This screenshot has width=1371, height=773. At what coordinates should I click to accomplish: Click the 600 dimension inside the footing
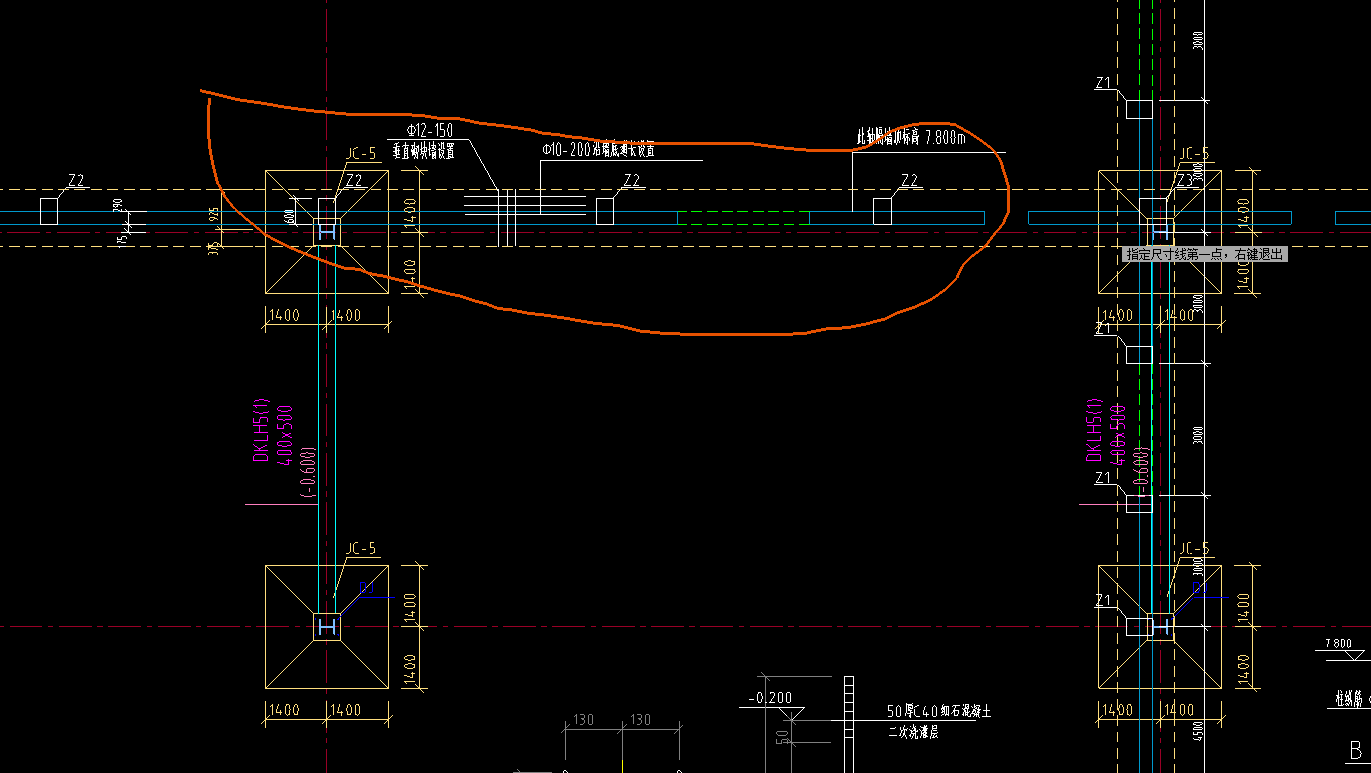(290, 216)
